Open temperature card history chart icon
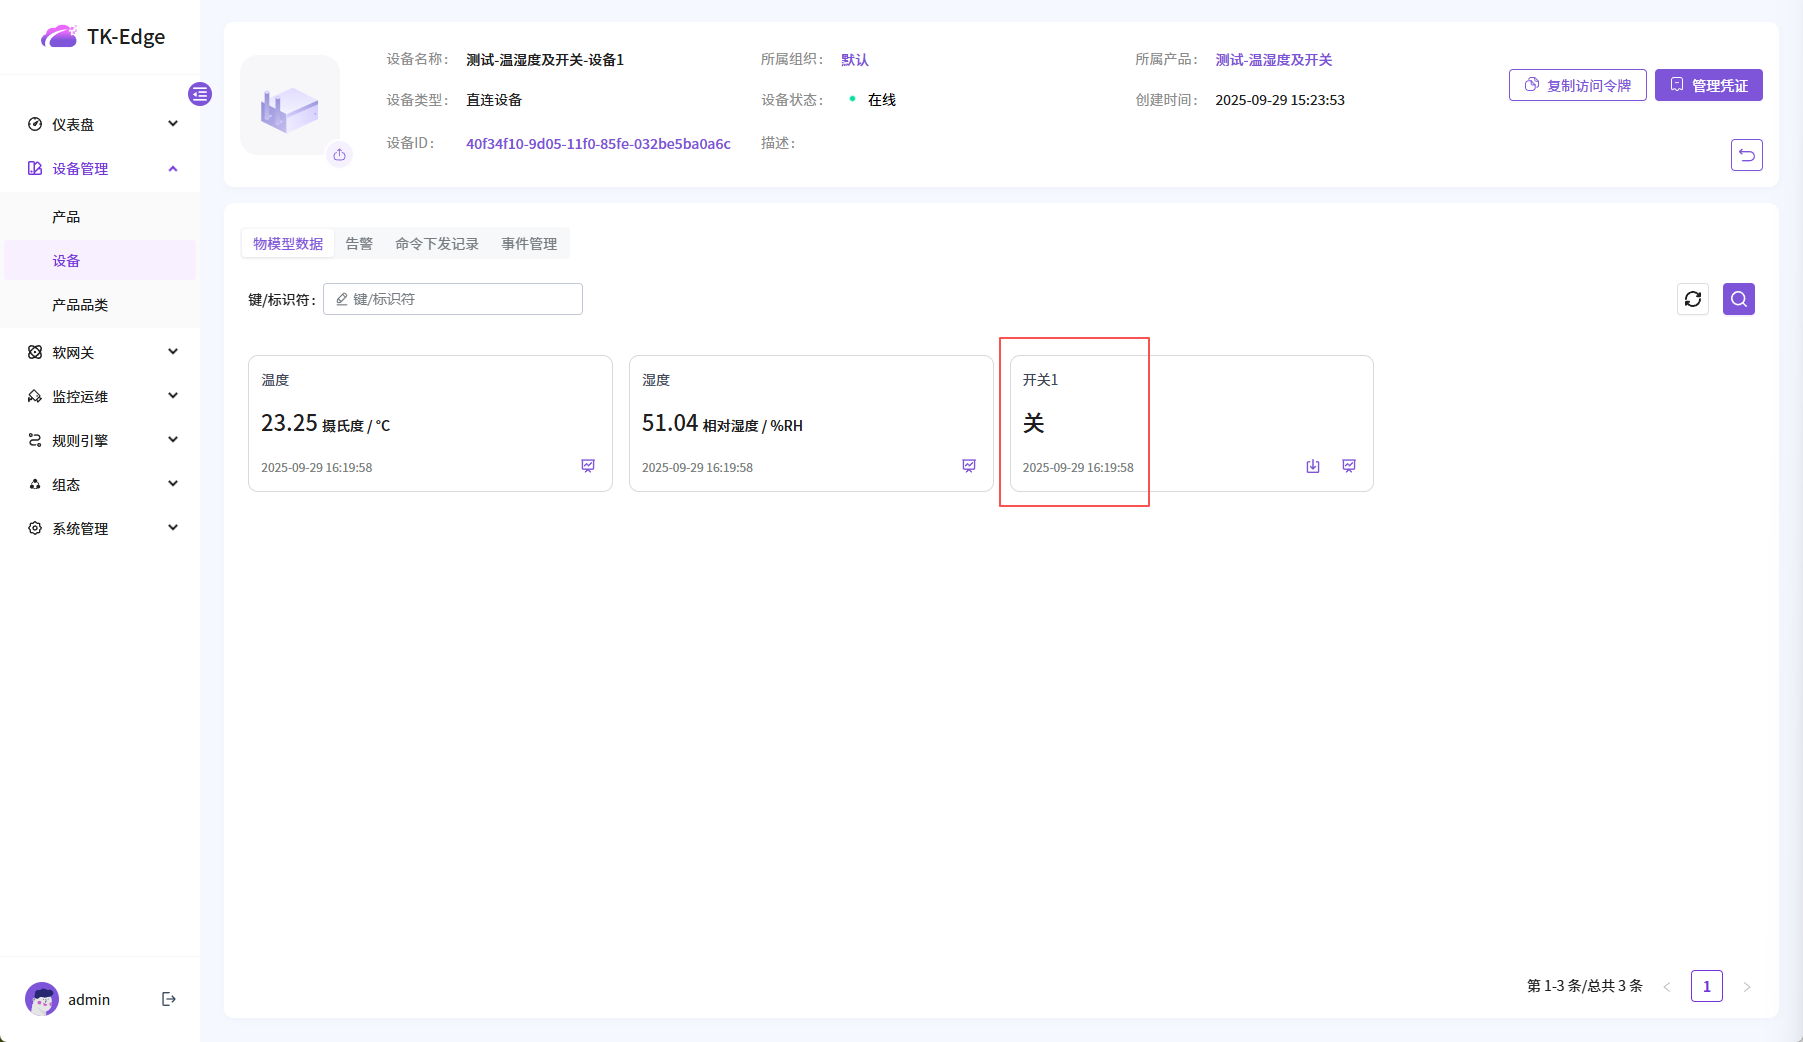This screenshot has width=1803, height=1042. tap(588, 466)
